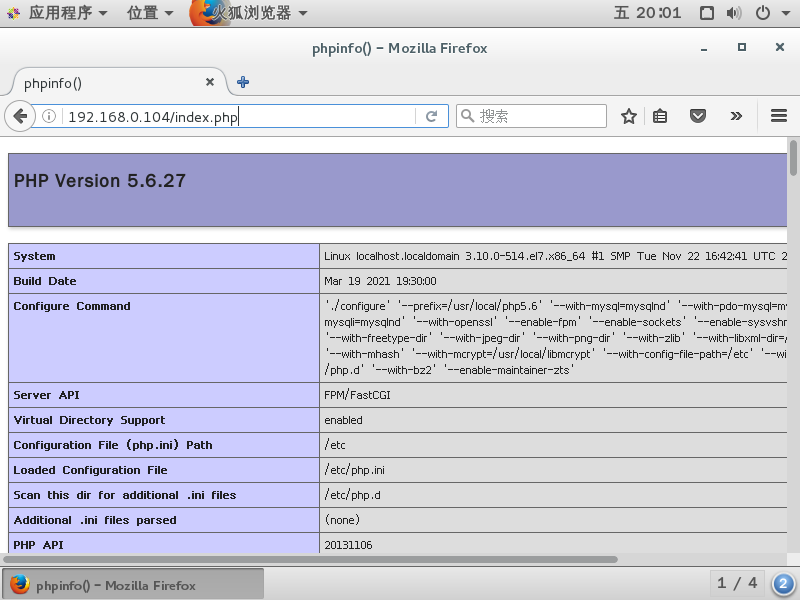Open the power icon system menu
Image resolution: width=800 pixels, height=600 pixels.
(x=763, y=13)
